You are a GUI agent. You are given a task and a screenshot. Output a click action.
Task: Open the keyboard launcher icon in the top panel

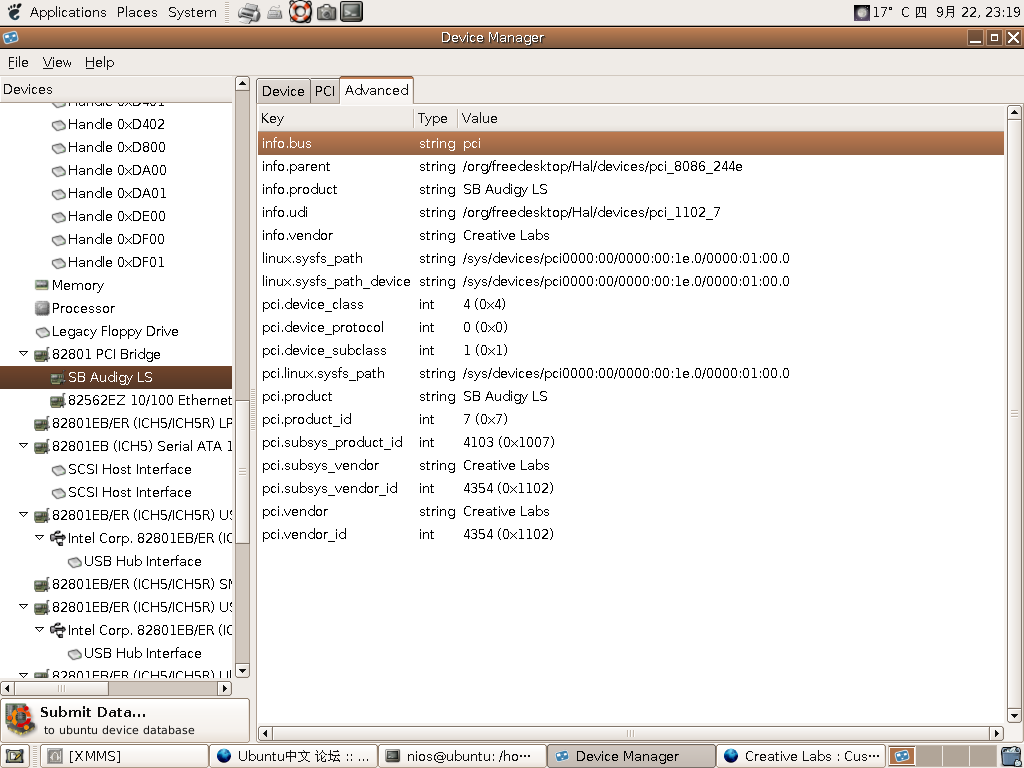coord(275,12)
